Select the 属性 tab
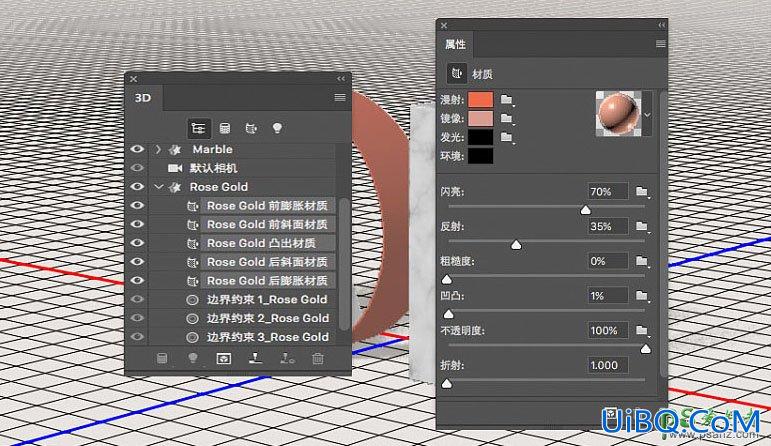 coord(455,44)
